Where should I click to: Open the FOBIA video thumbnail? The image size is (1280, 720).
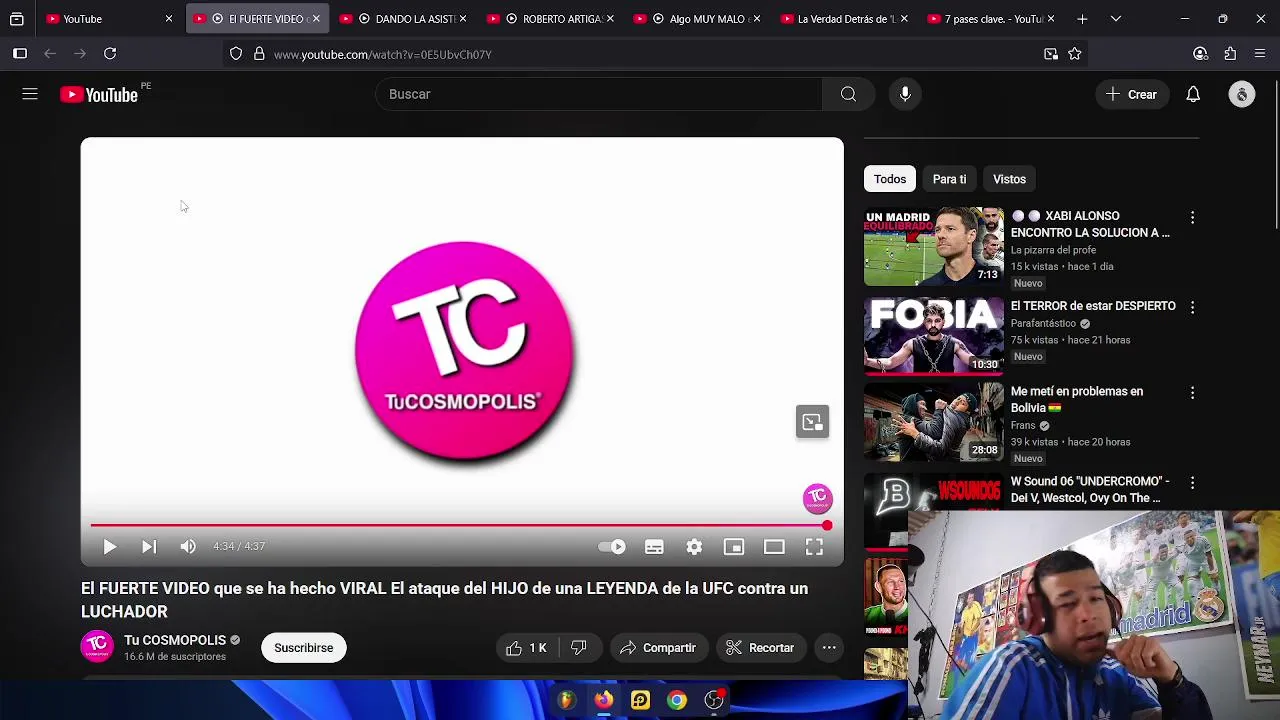pos(934,336)
